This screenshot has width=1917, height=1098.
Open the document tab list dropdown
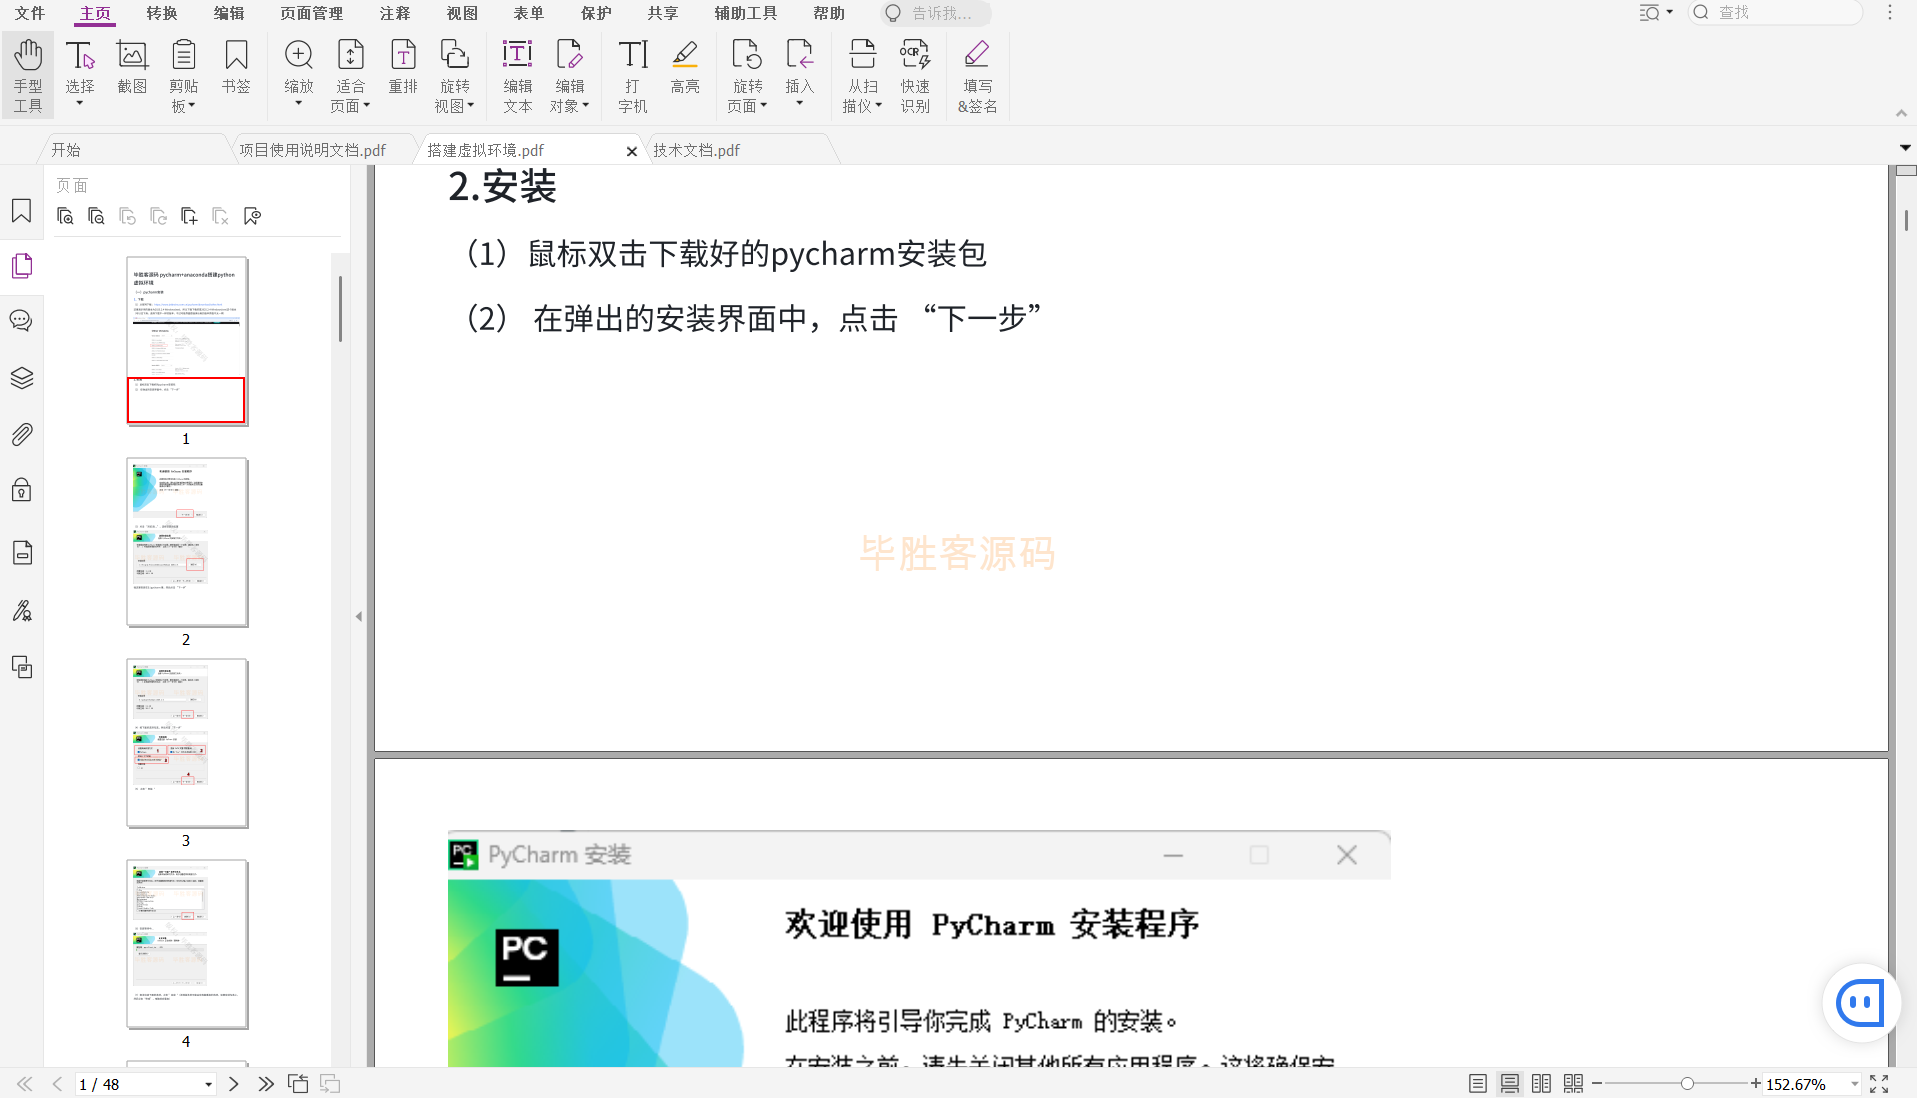[x=1905, y=148]
